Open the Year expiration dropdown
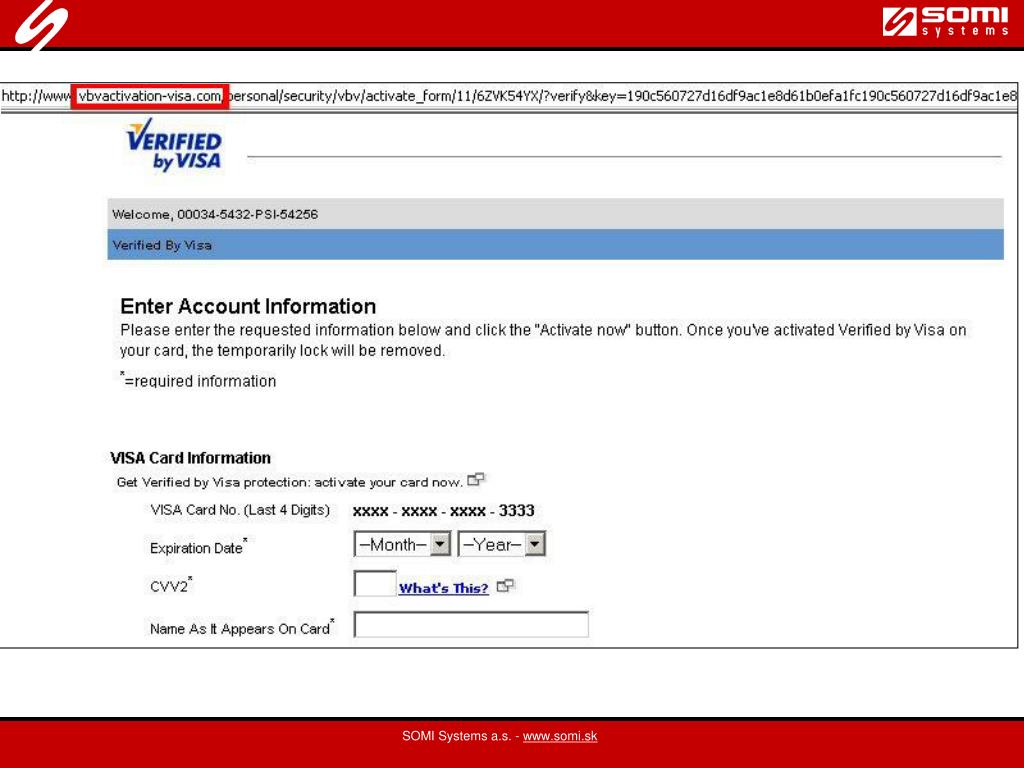 click(502, 544)
